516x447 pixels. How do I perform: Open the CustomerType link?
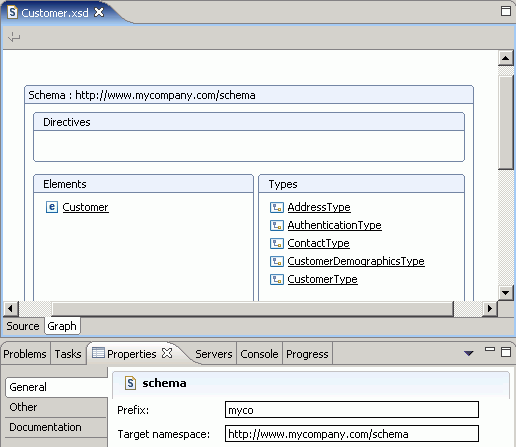point(322,279)
